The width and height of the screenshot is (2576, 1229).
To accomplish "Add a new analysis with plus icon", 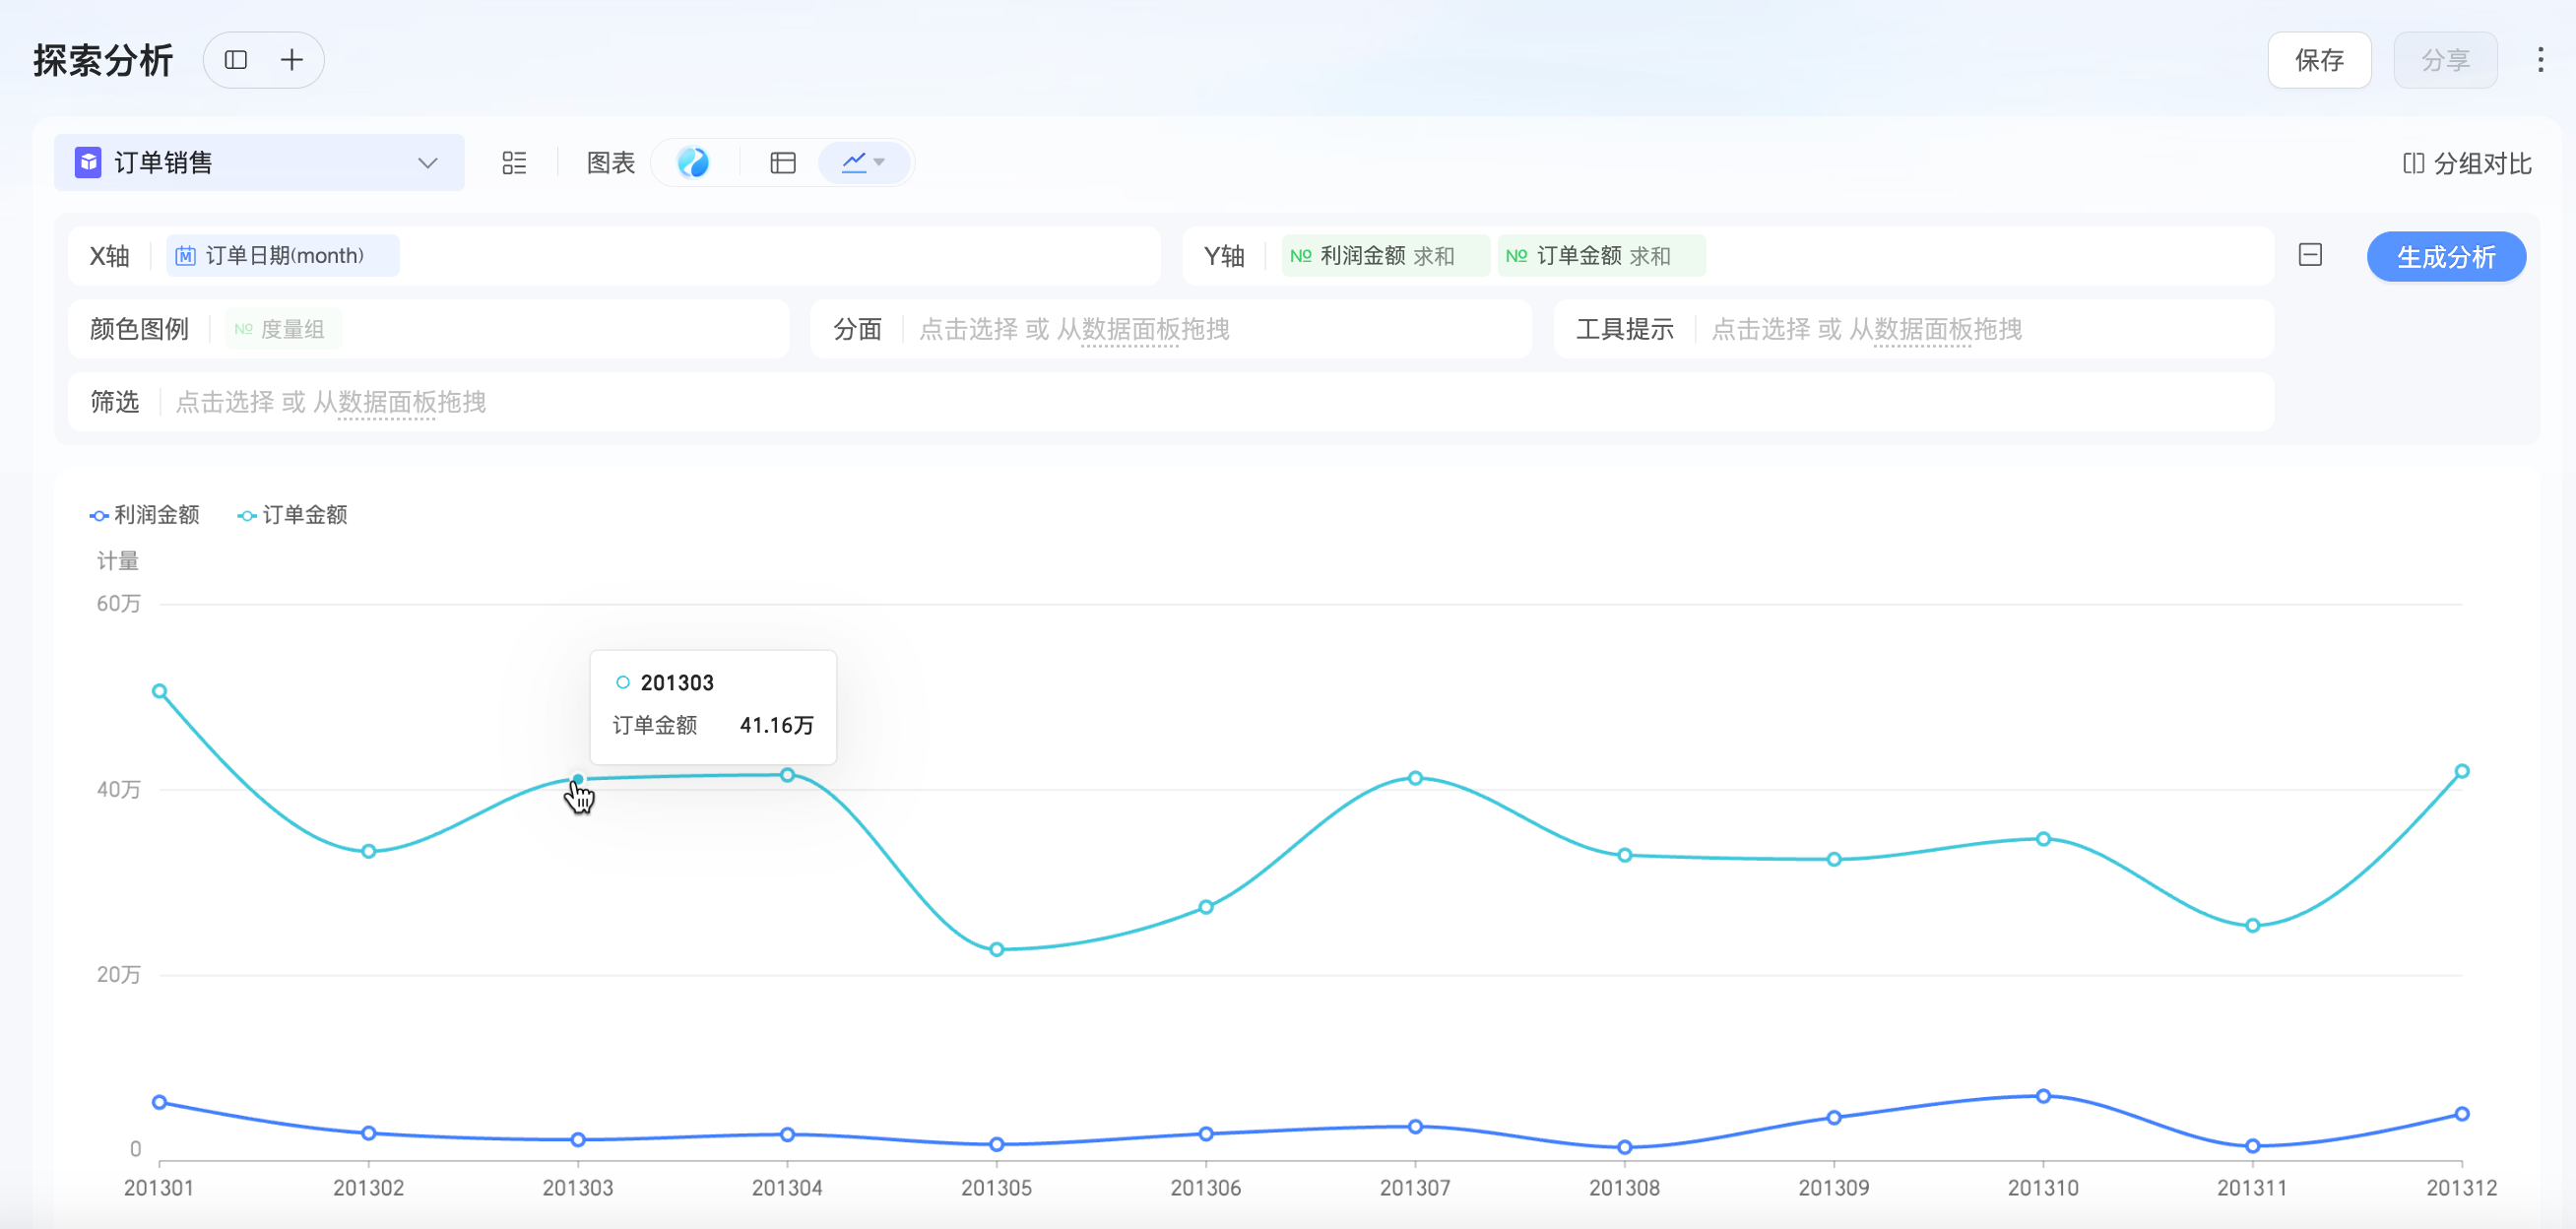I will pyautogui.click(x=291, y=60).
